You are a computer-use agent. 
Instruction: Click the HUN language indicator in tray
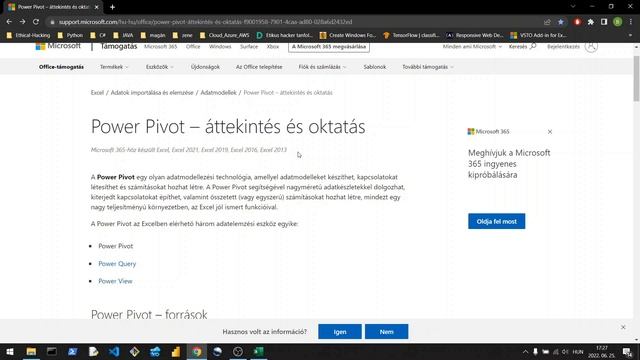(x=578, y=351)
